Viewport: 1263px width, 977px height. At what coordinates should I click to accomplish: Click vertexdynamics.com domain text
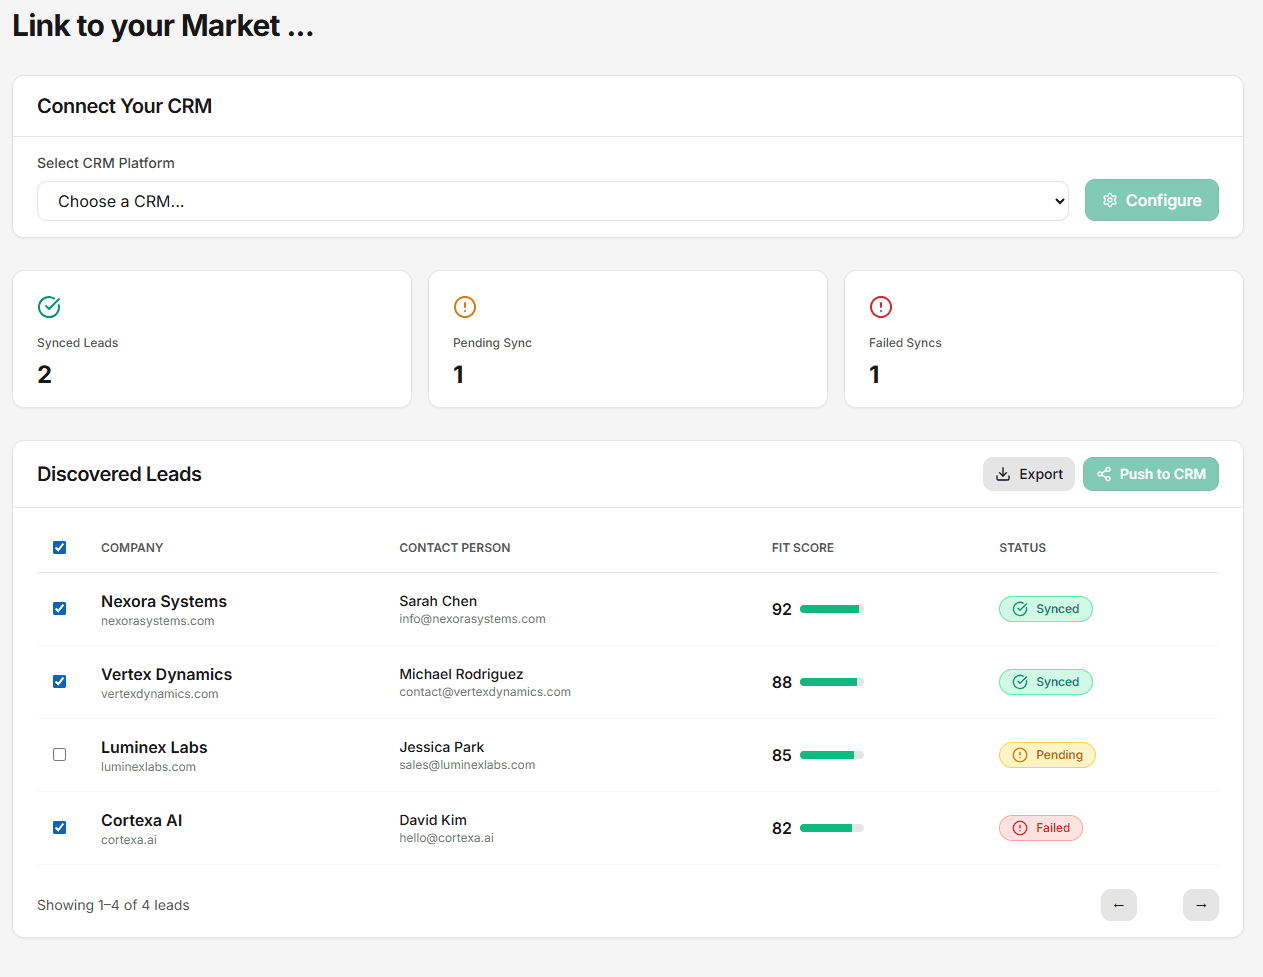point(160,694)
